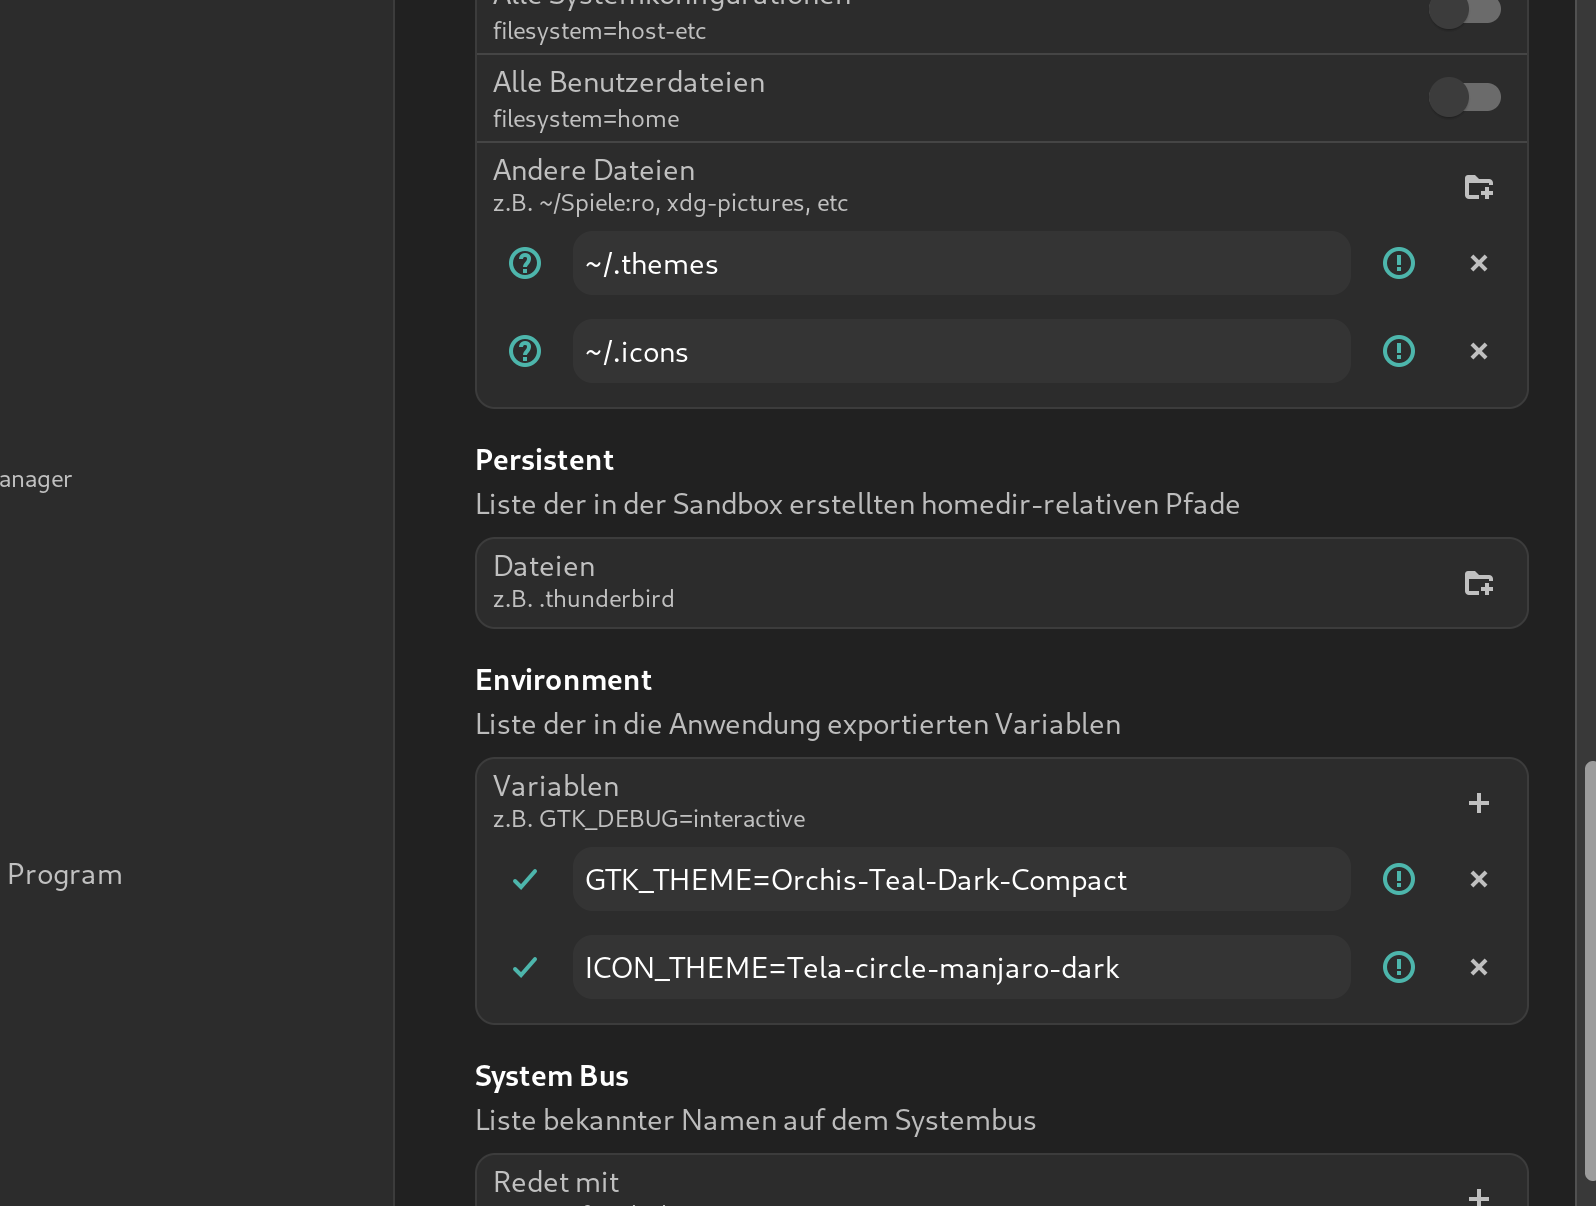Click the help icon beside ~/.themes
The image size is (1596, 1206).
point(525,263)
